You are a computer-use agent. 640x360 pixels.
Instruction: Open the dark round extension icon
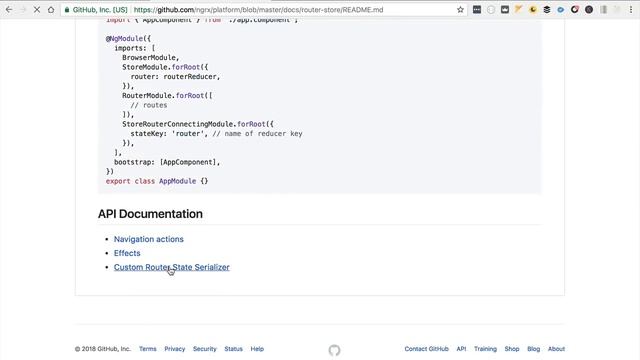tap(589, 9)
